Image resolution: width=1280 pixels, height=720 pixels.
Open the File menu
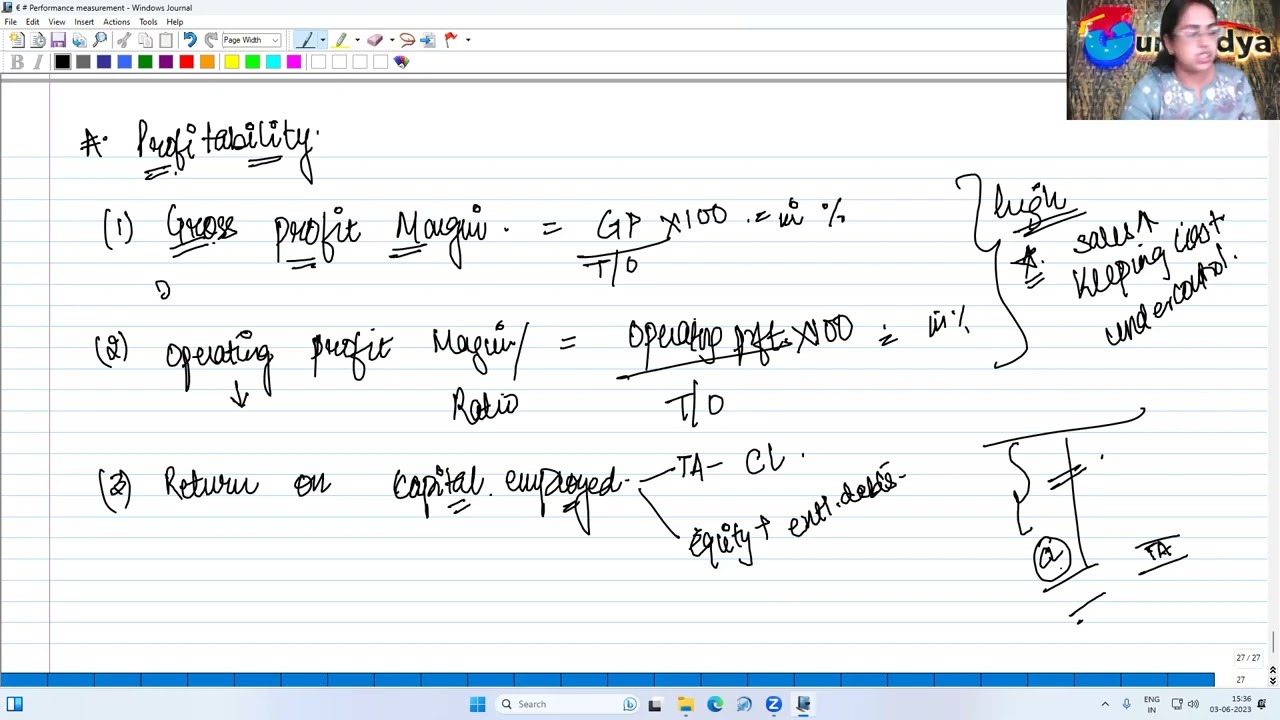click(10, 22)
